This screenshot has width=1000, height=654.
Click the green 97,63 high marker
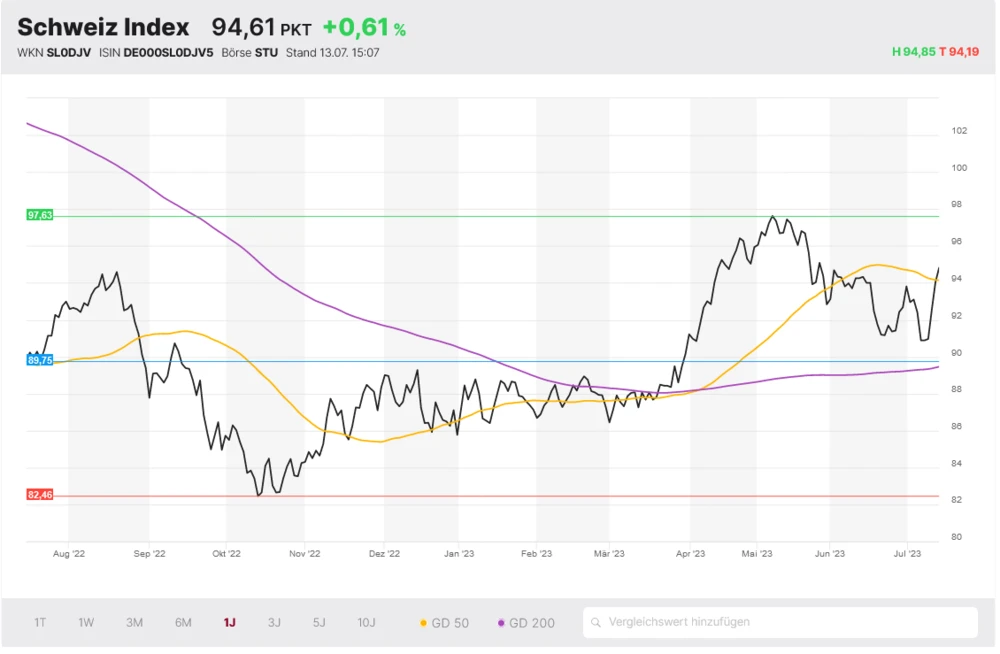[40, 215]
